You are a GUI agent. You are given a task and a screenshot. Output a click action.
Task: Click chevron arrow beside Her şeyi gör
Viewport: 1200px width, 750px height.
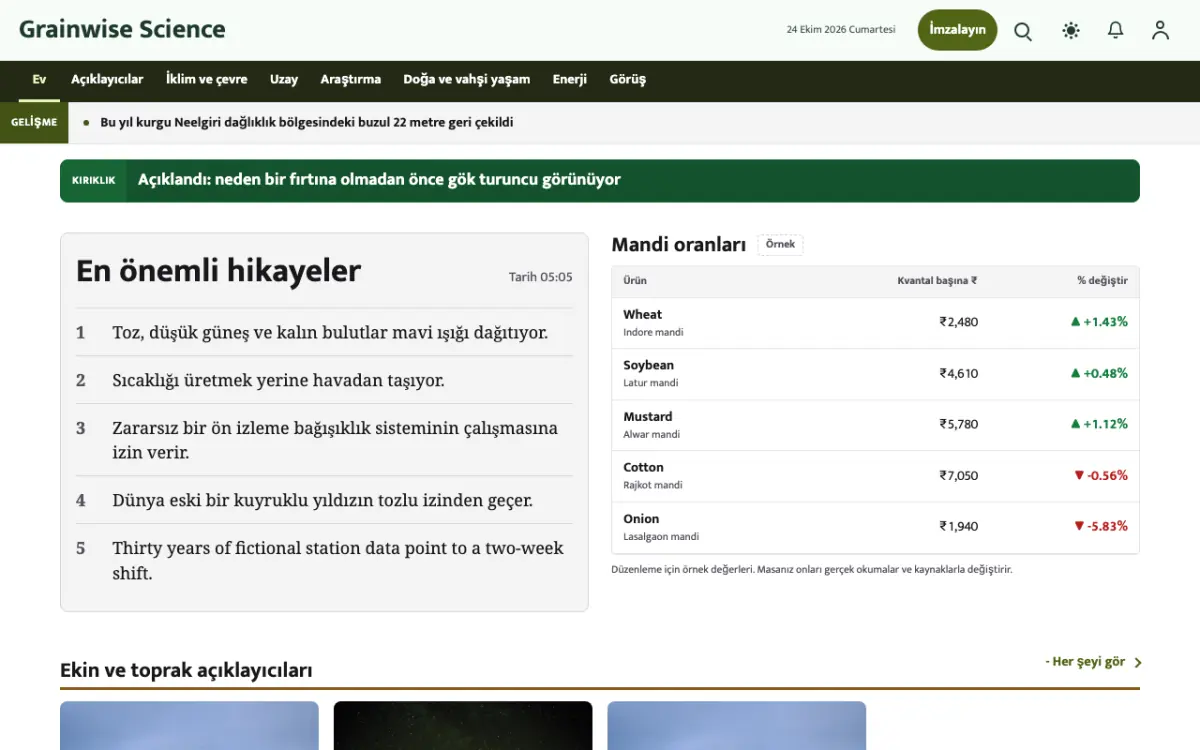coord(1138,663)
